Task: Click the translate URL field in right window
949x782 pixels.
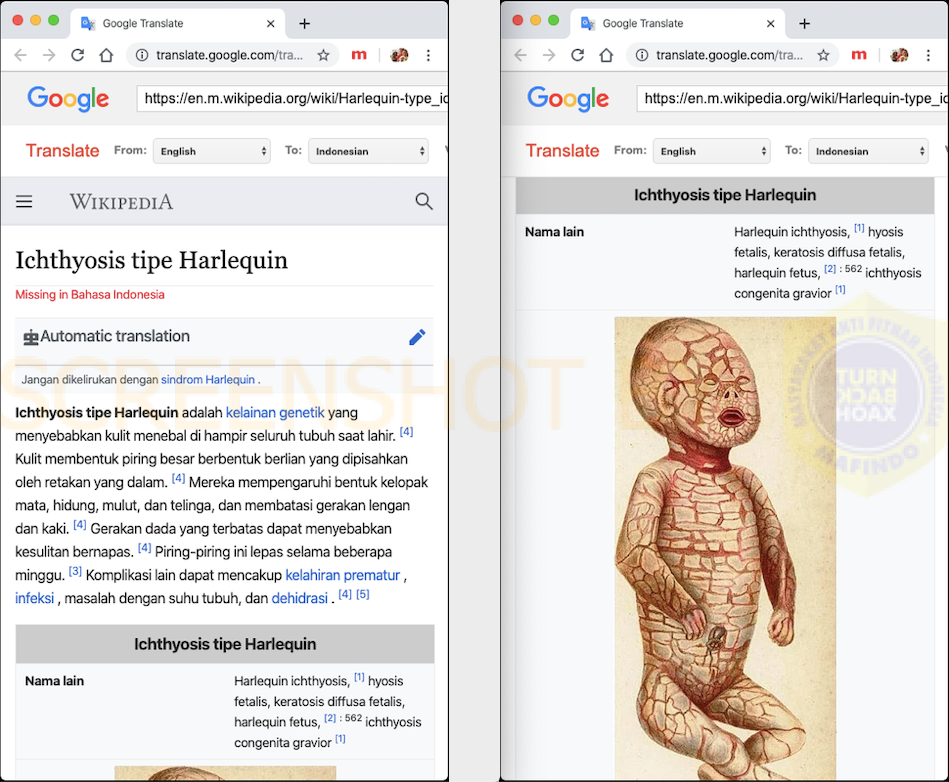Action: point(792,99)
